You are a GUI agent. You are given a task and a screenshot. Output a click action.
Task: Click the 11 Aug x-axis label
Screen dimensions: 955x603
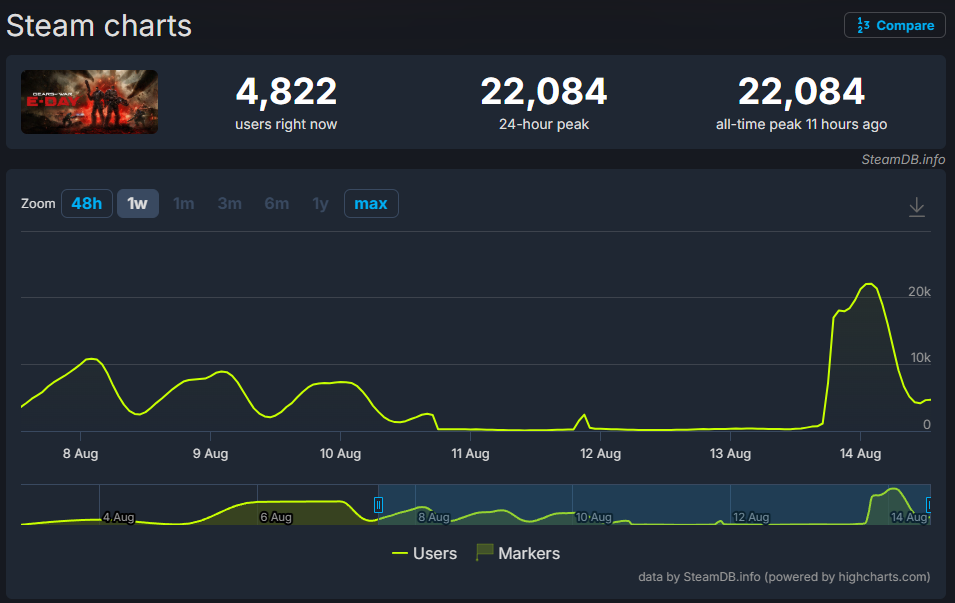(470, 454)
